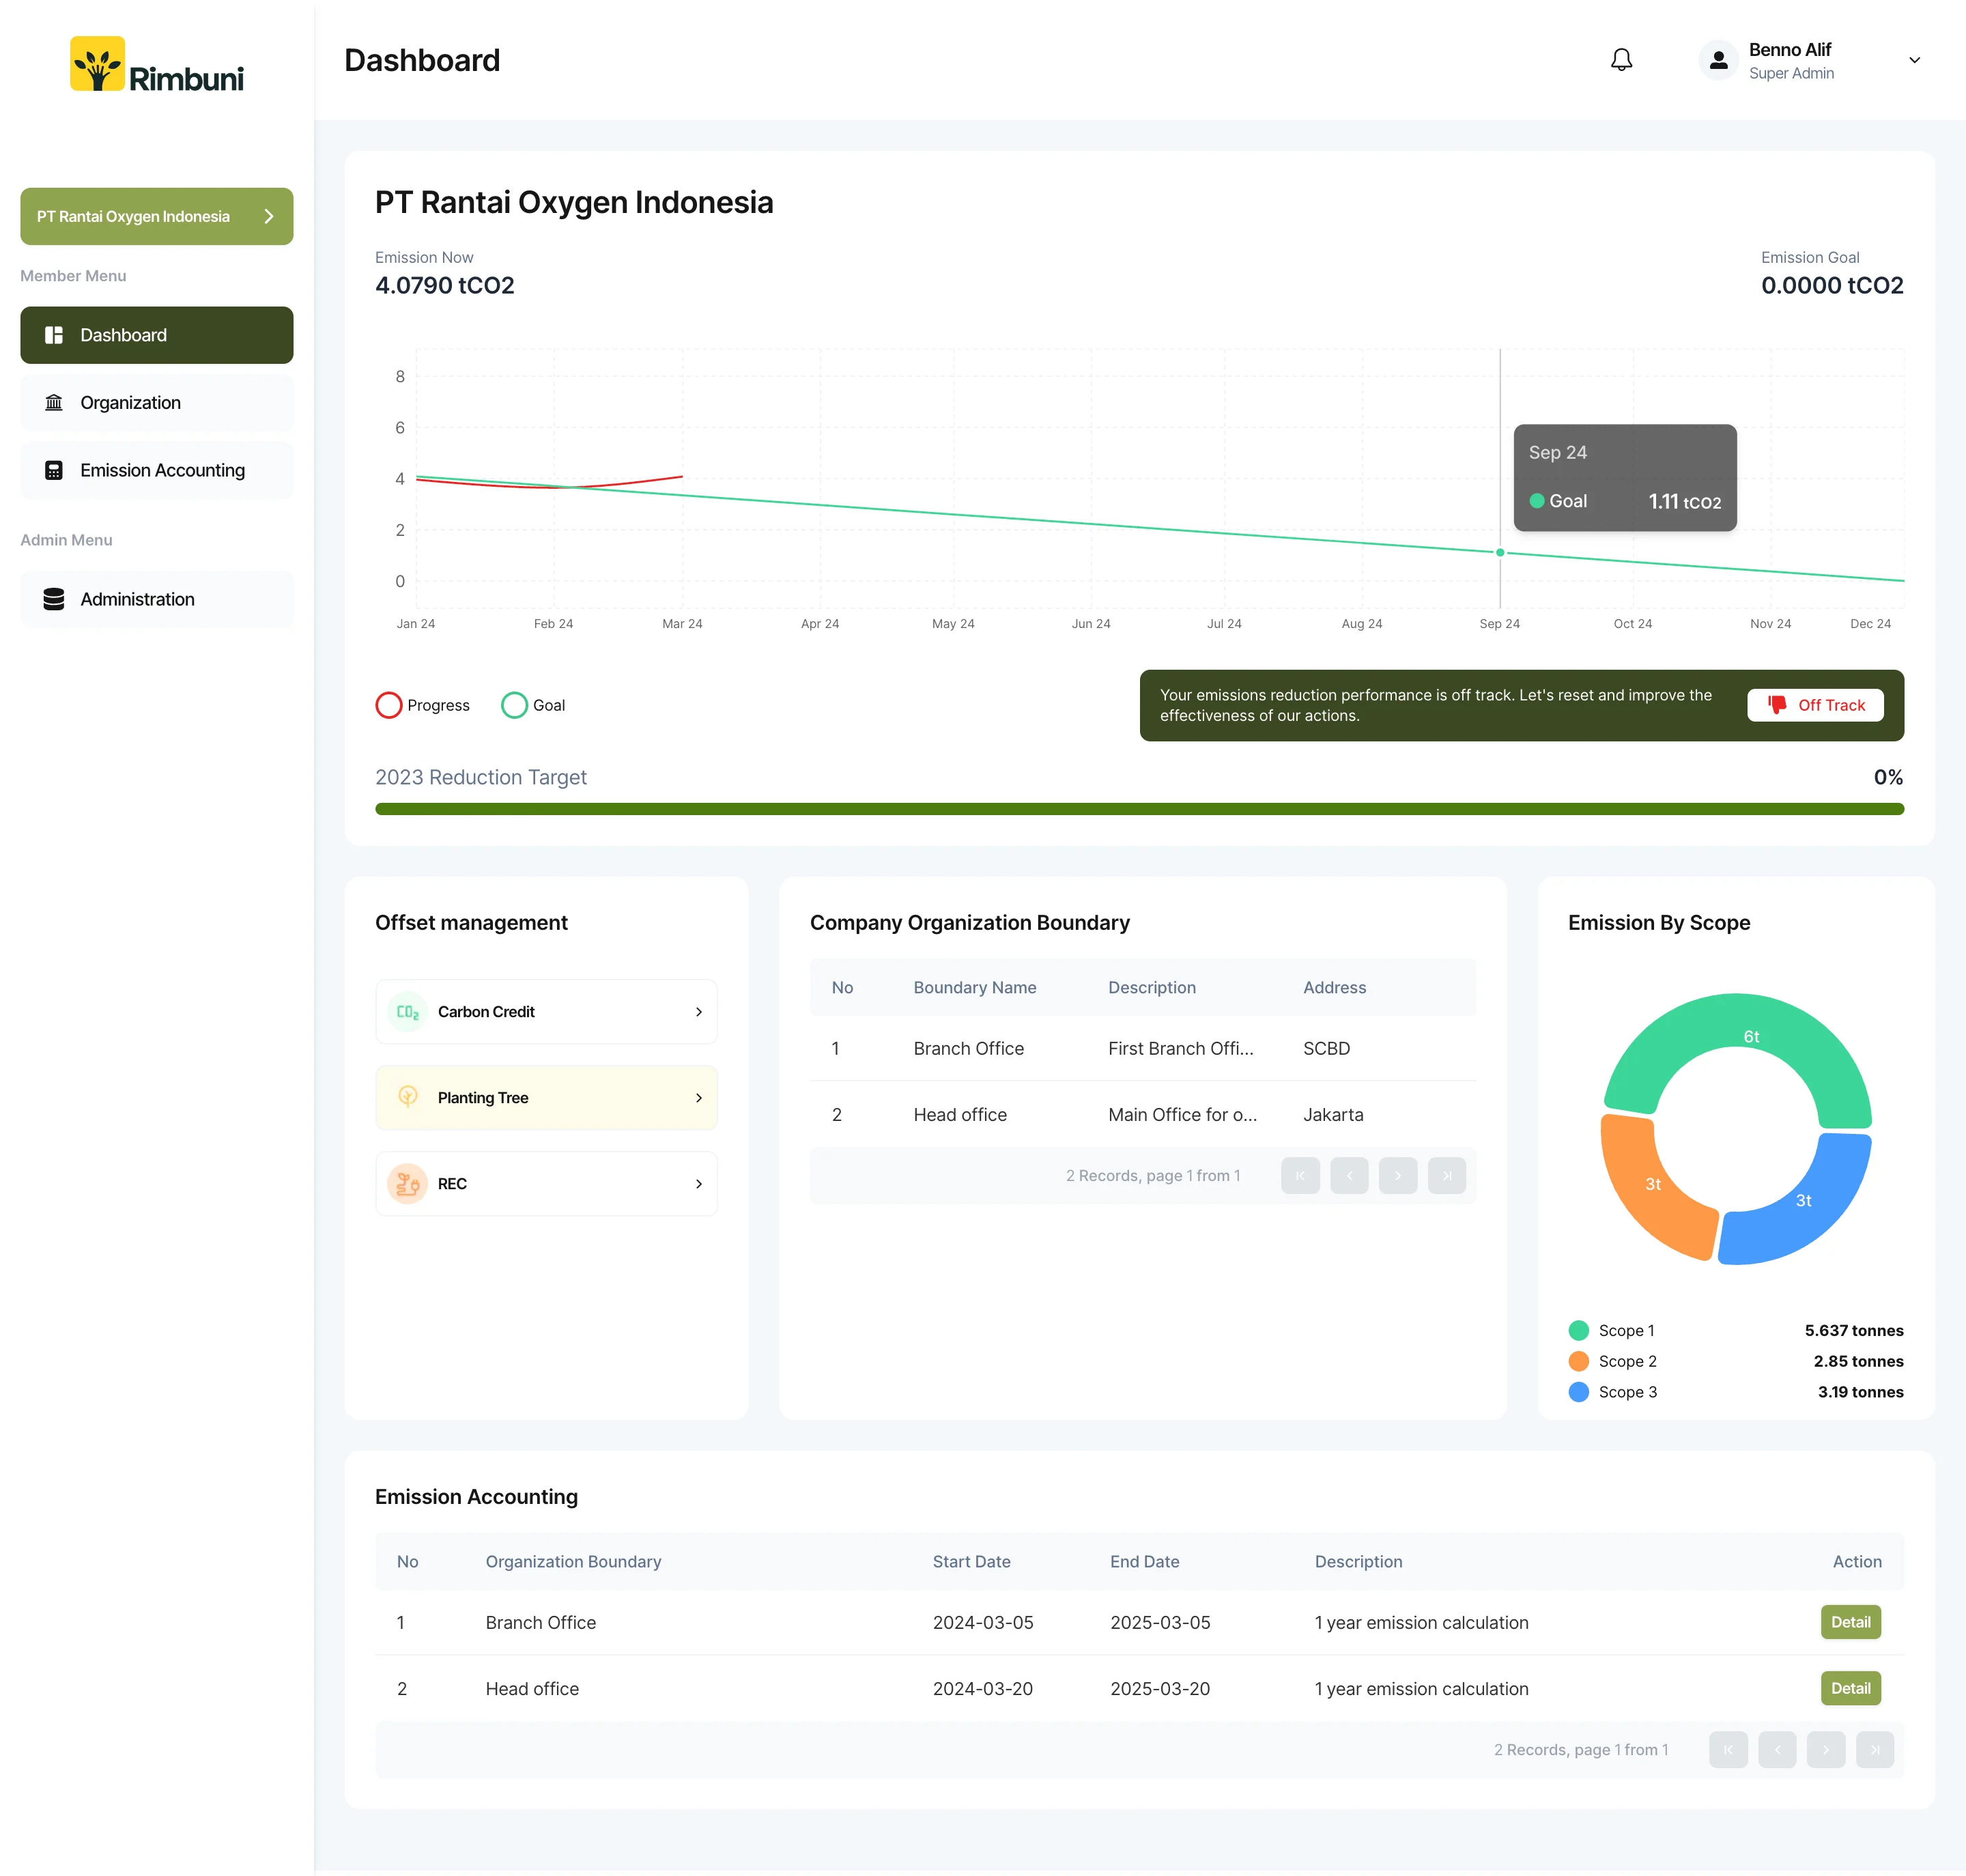Open the Benno Alif account dropdown

1913,60
